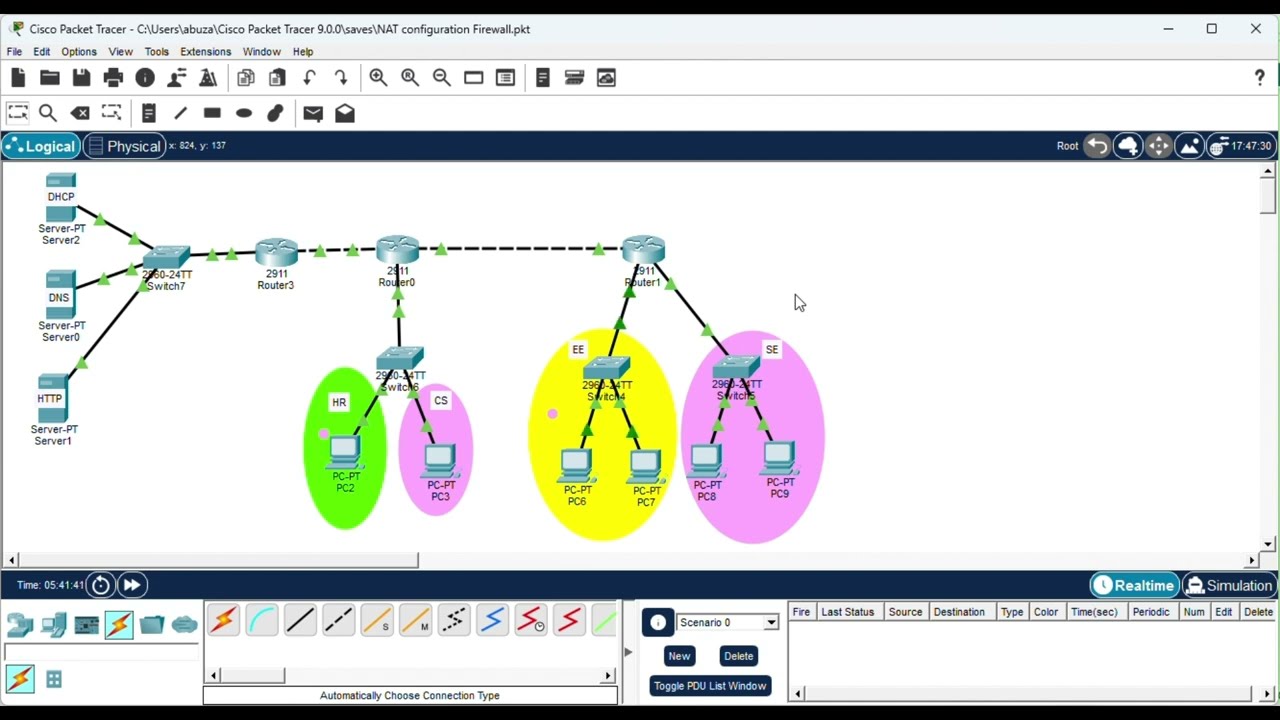The width and height of the screenshot is (1280, 720).
Task: Open the File menu
Action: [14, 52]
